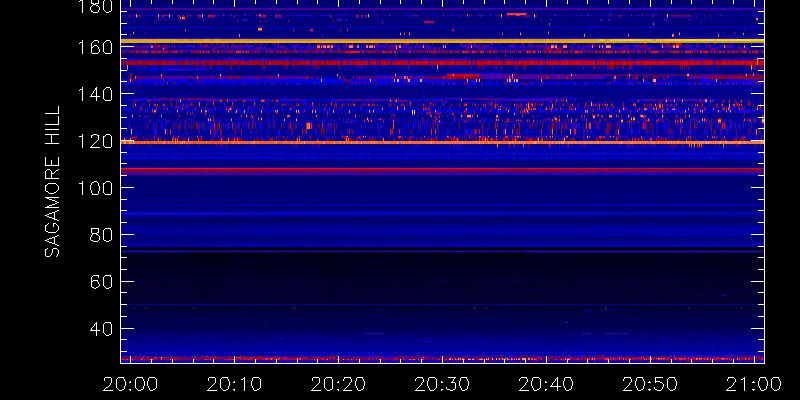800x400 pixels.
Task: Click the 60 frequency axis label
Action: click(101, 282)
